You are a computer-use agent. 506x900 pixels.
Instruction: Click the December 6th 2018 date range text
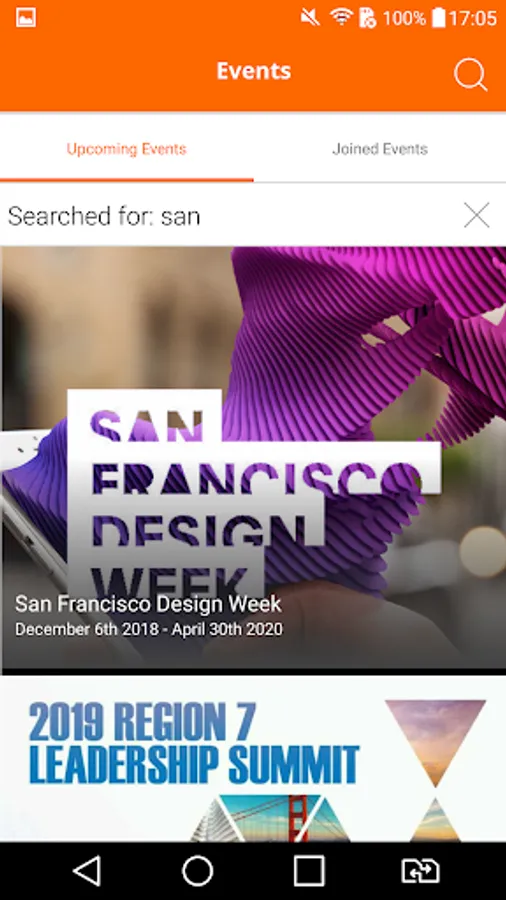click(149, 629)
